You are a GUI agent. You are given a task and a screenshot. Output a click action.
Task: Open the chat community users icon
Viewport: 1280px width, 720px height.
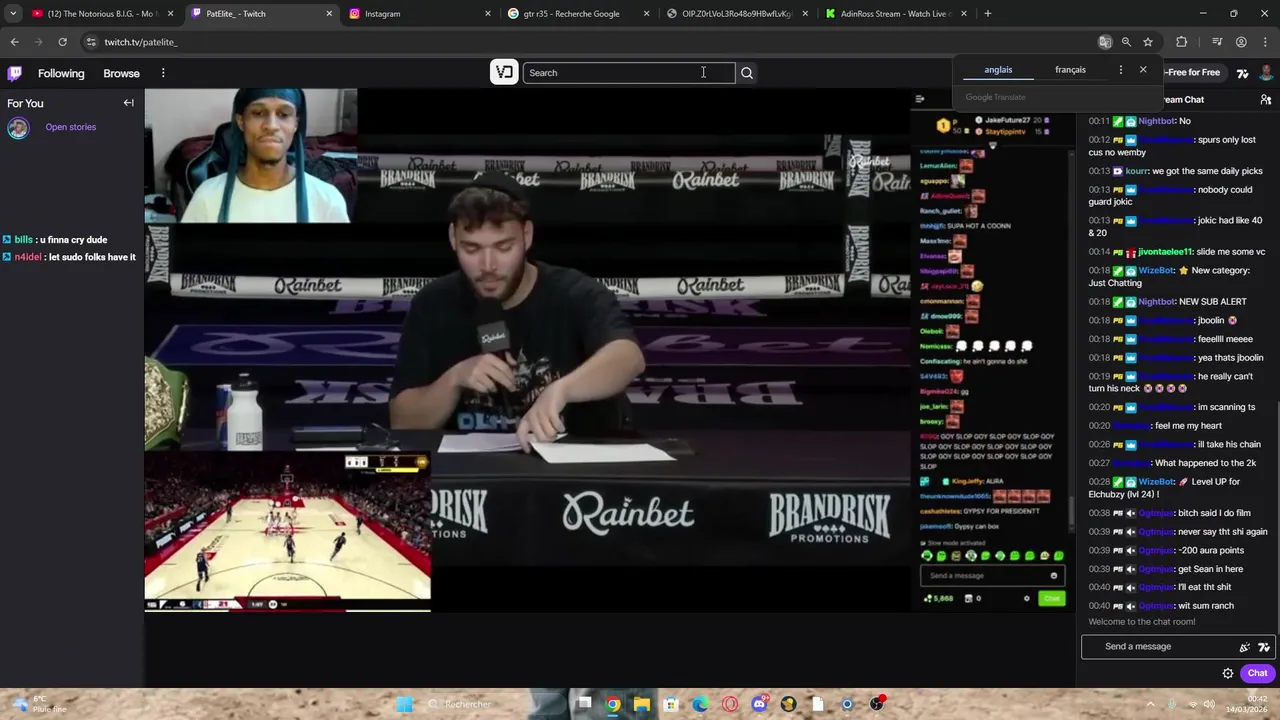tap(1265, 99)
